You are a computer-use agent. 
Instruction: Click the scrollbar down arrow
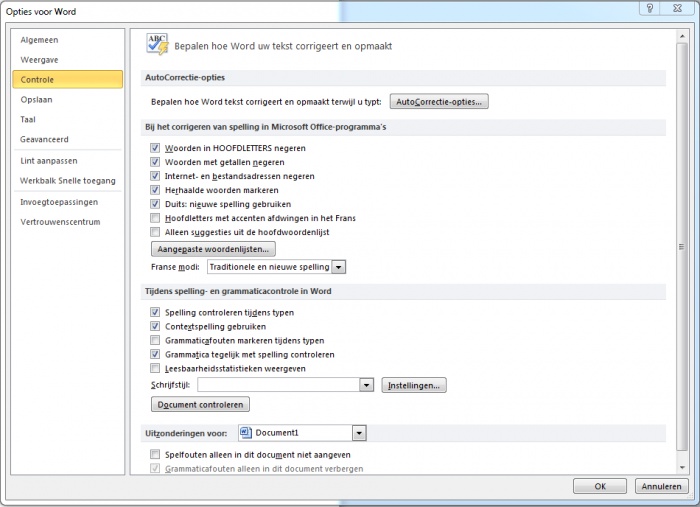(x=682, y=467)
